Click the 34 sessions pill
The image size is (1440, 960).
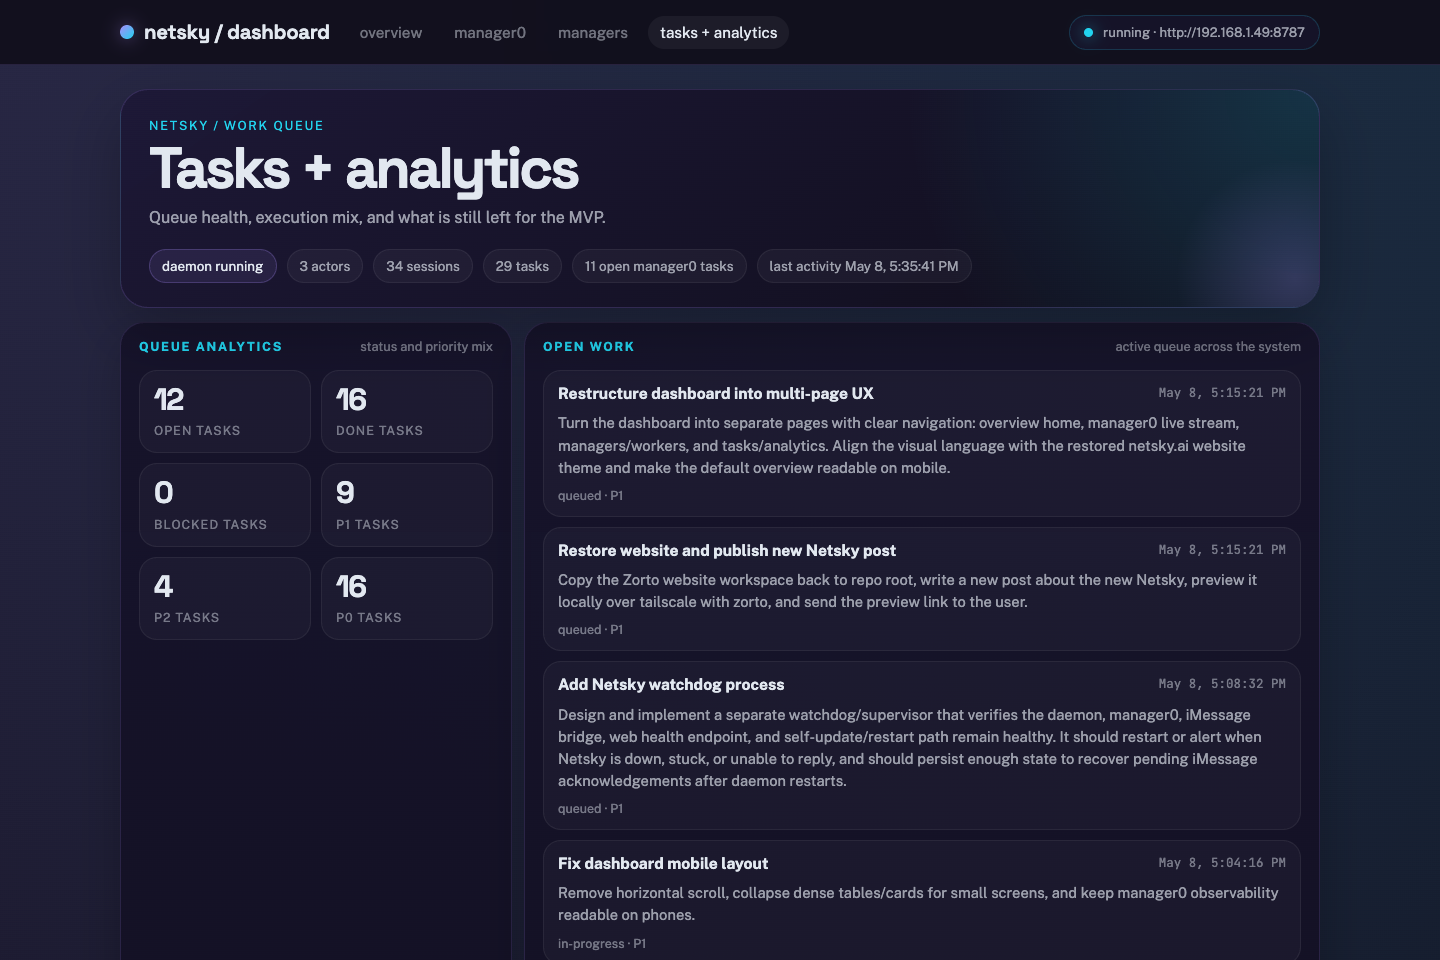(x=423, y=266)
